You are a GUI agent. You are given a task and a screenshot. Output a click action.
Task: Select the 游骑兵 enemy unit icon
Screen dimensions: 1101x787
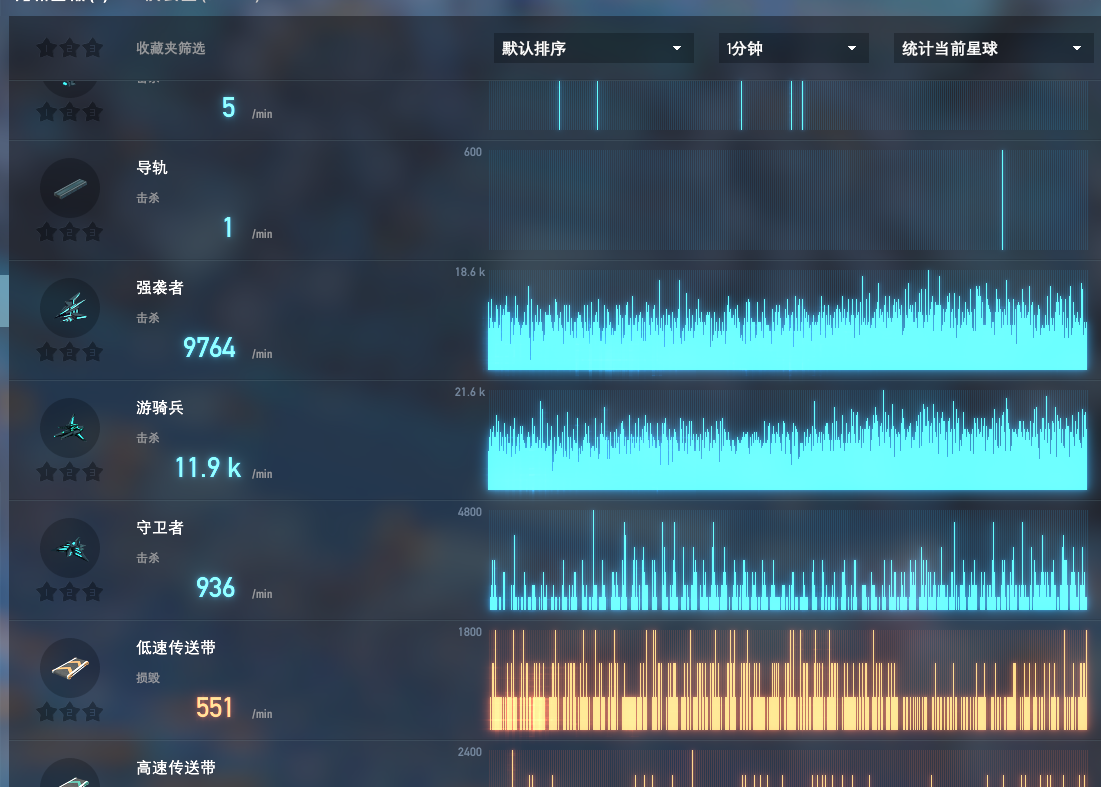click(x=69, y=428)
